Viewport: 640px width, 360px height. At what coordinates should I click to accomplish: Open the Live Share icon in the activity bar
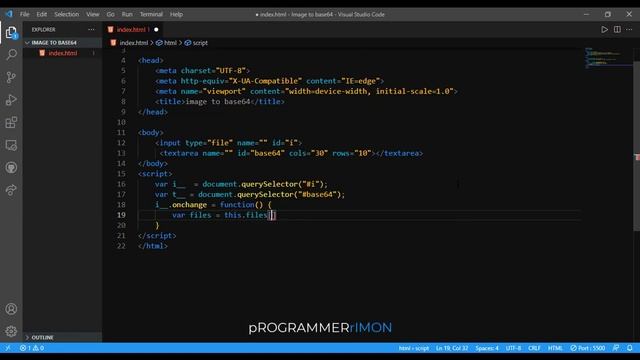(11, 190)
